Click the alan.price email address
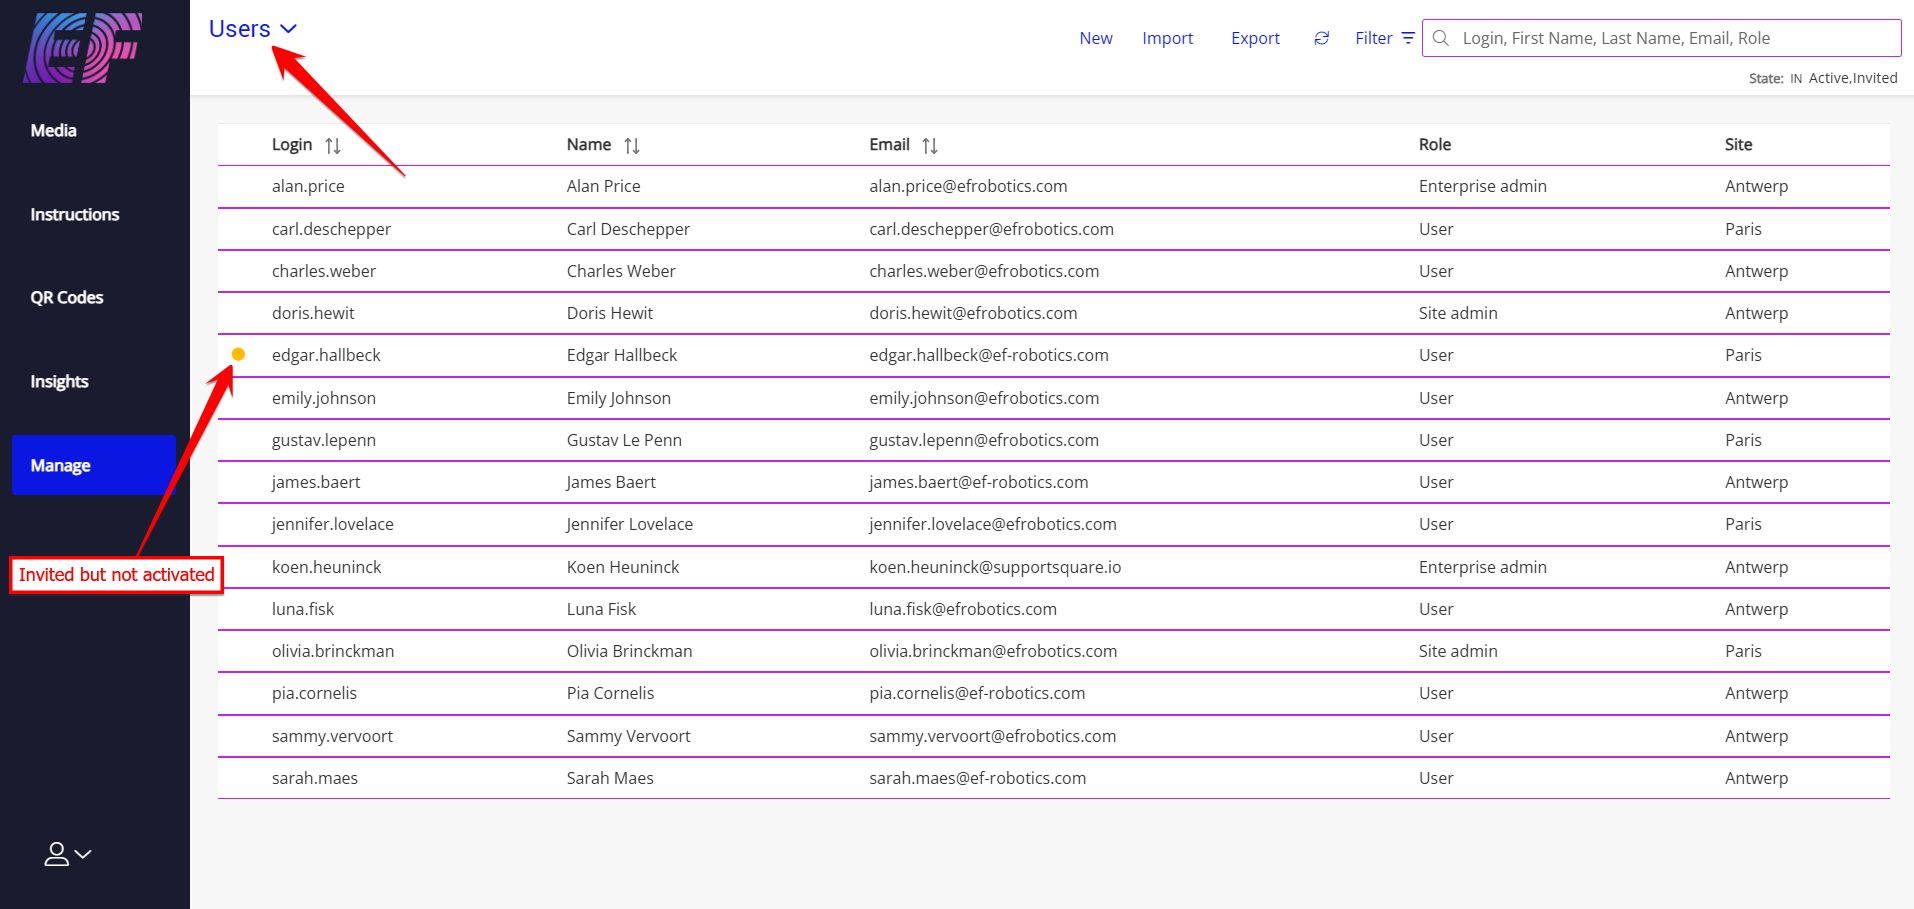 [x=968, y=186]
